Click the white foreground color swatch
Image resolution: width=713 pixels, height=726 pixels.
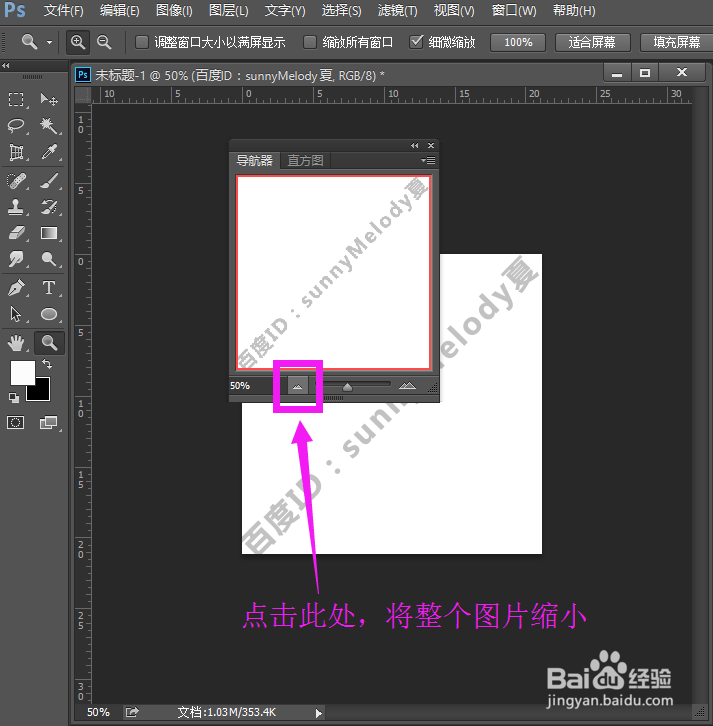pyautogui.click(x=23, y=373)
